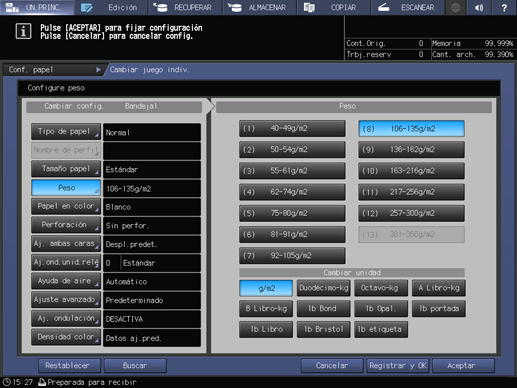Click the Restablecer button

pos(69,366)
